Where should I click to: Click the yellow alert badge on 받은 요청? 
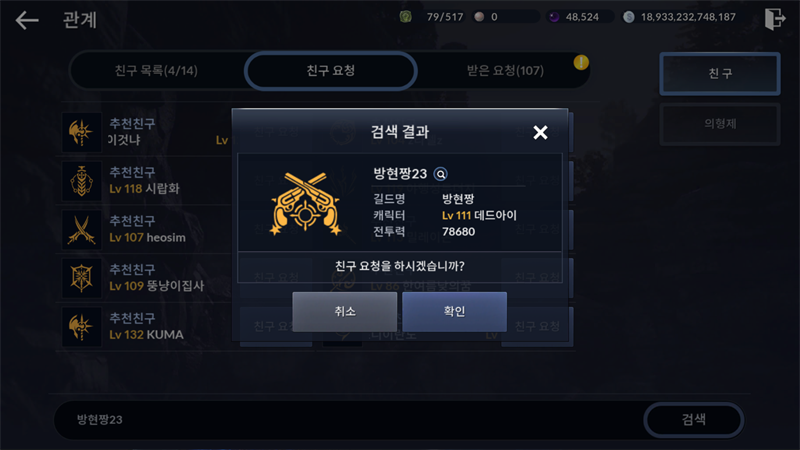pyautogui.click(x=581, y=63)
